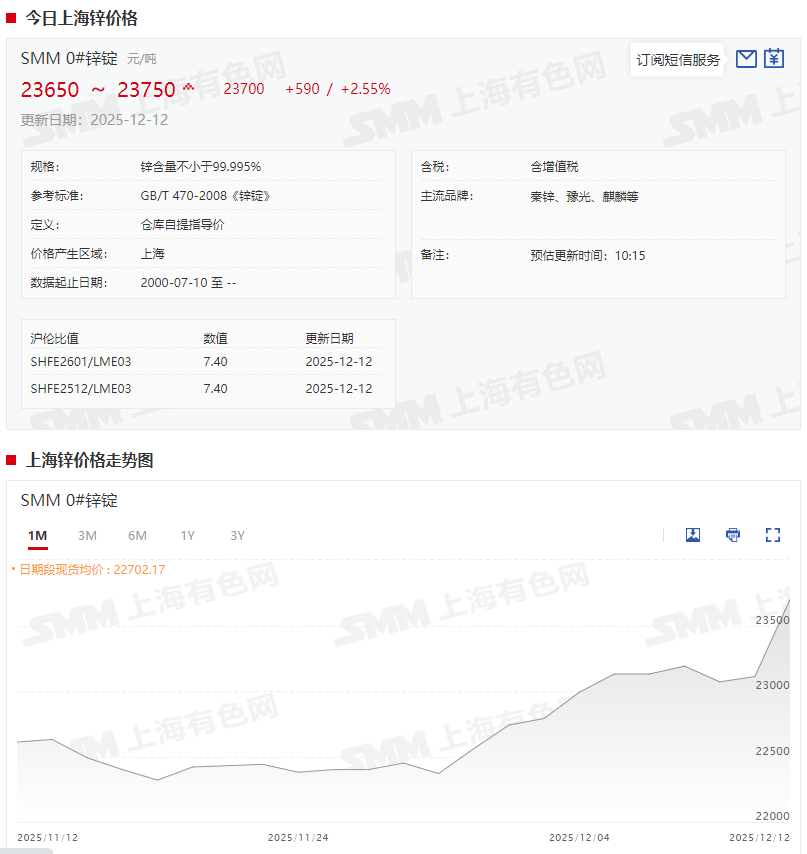This screenshot has height=854, width=807.
Task: Click the spec value 锌含量不小于99.995%
Action: coord(200,167)
